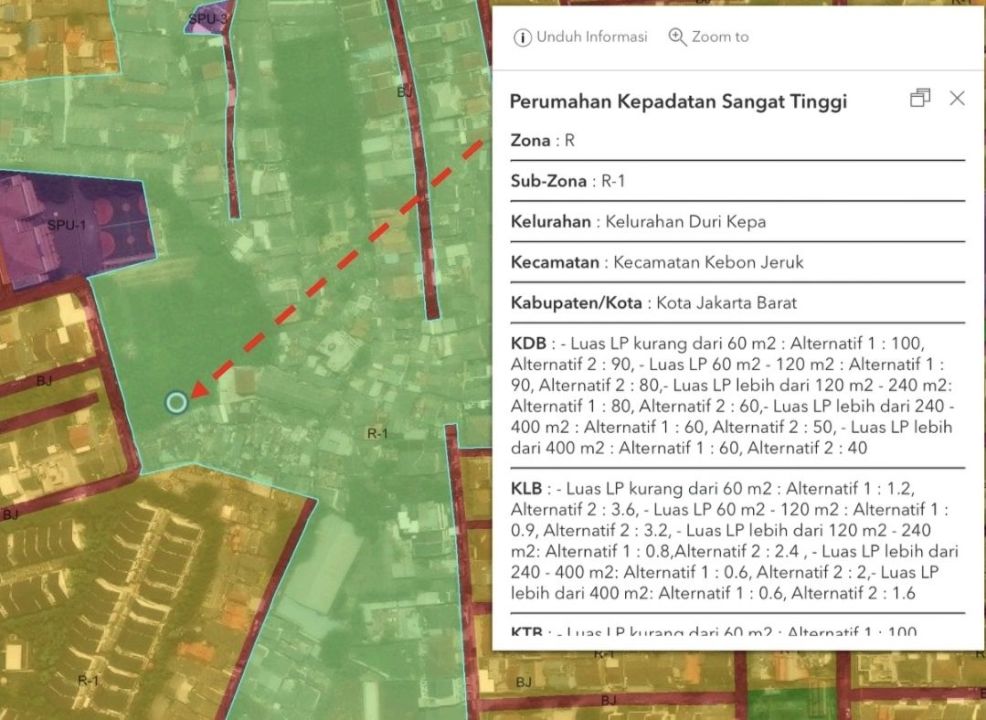Click the R-1 label in green zone

(x=377, y=433)
